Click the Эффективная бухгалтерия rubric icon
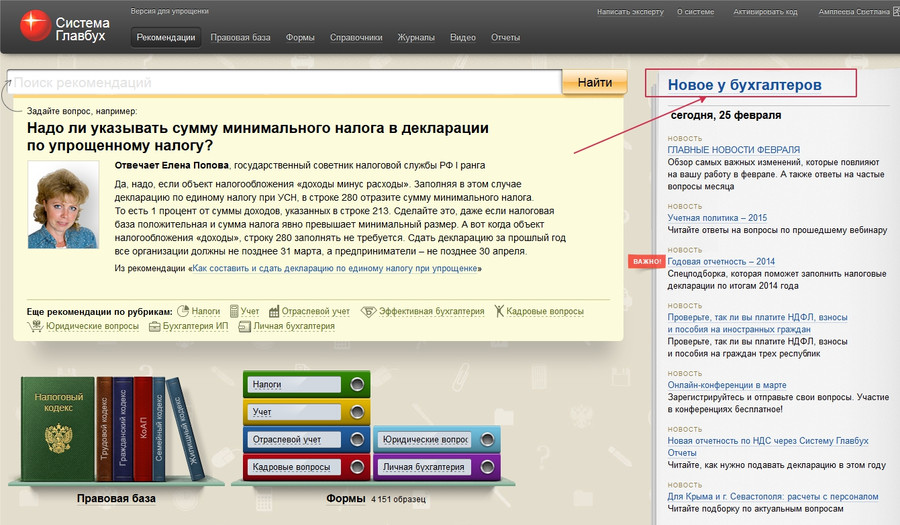The width and height of the screenshot is (900, 525). pyautogui.click(x=368, y=311)
